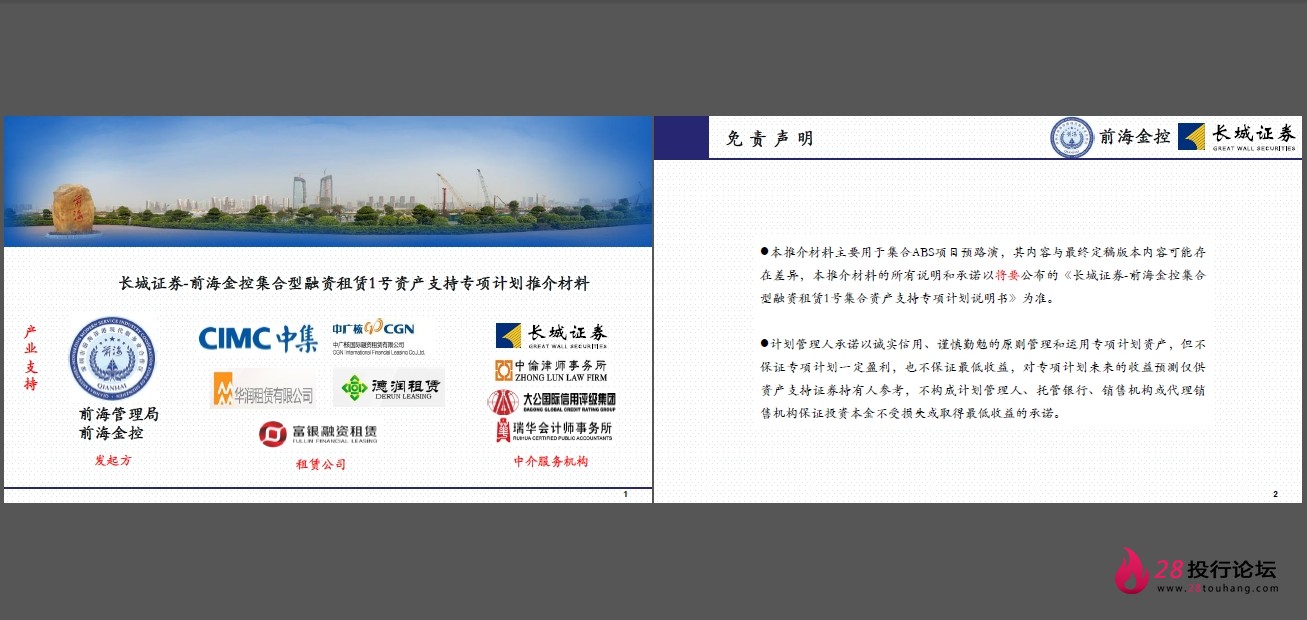This screenshot has width=1307, height=620.
Task: Select the 华润租赁有限公司 logo
Action: [x=263, y=389]
